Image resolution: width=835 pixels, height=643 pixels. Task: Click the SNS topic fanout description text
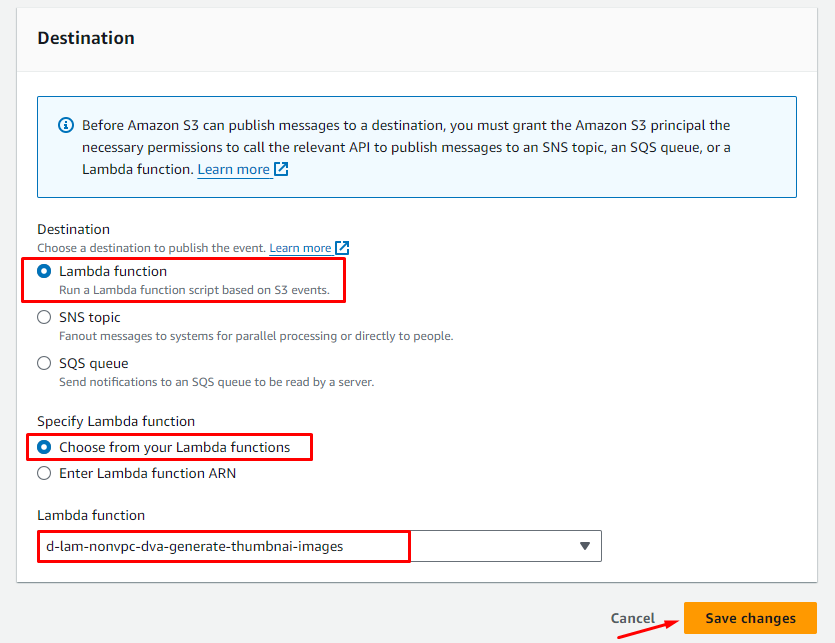click(256, 336)
